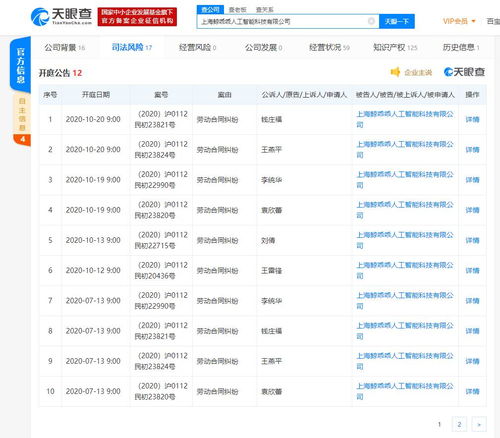Image resolution: width=500 pixels, height=438 pixels.
Task: Select the 自主信息 side tab with badge 4
Action: coord(22,119)
